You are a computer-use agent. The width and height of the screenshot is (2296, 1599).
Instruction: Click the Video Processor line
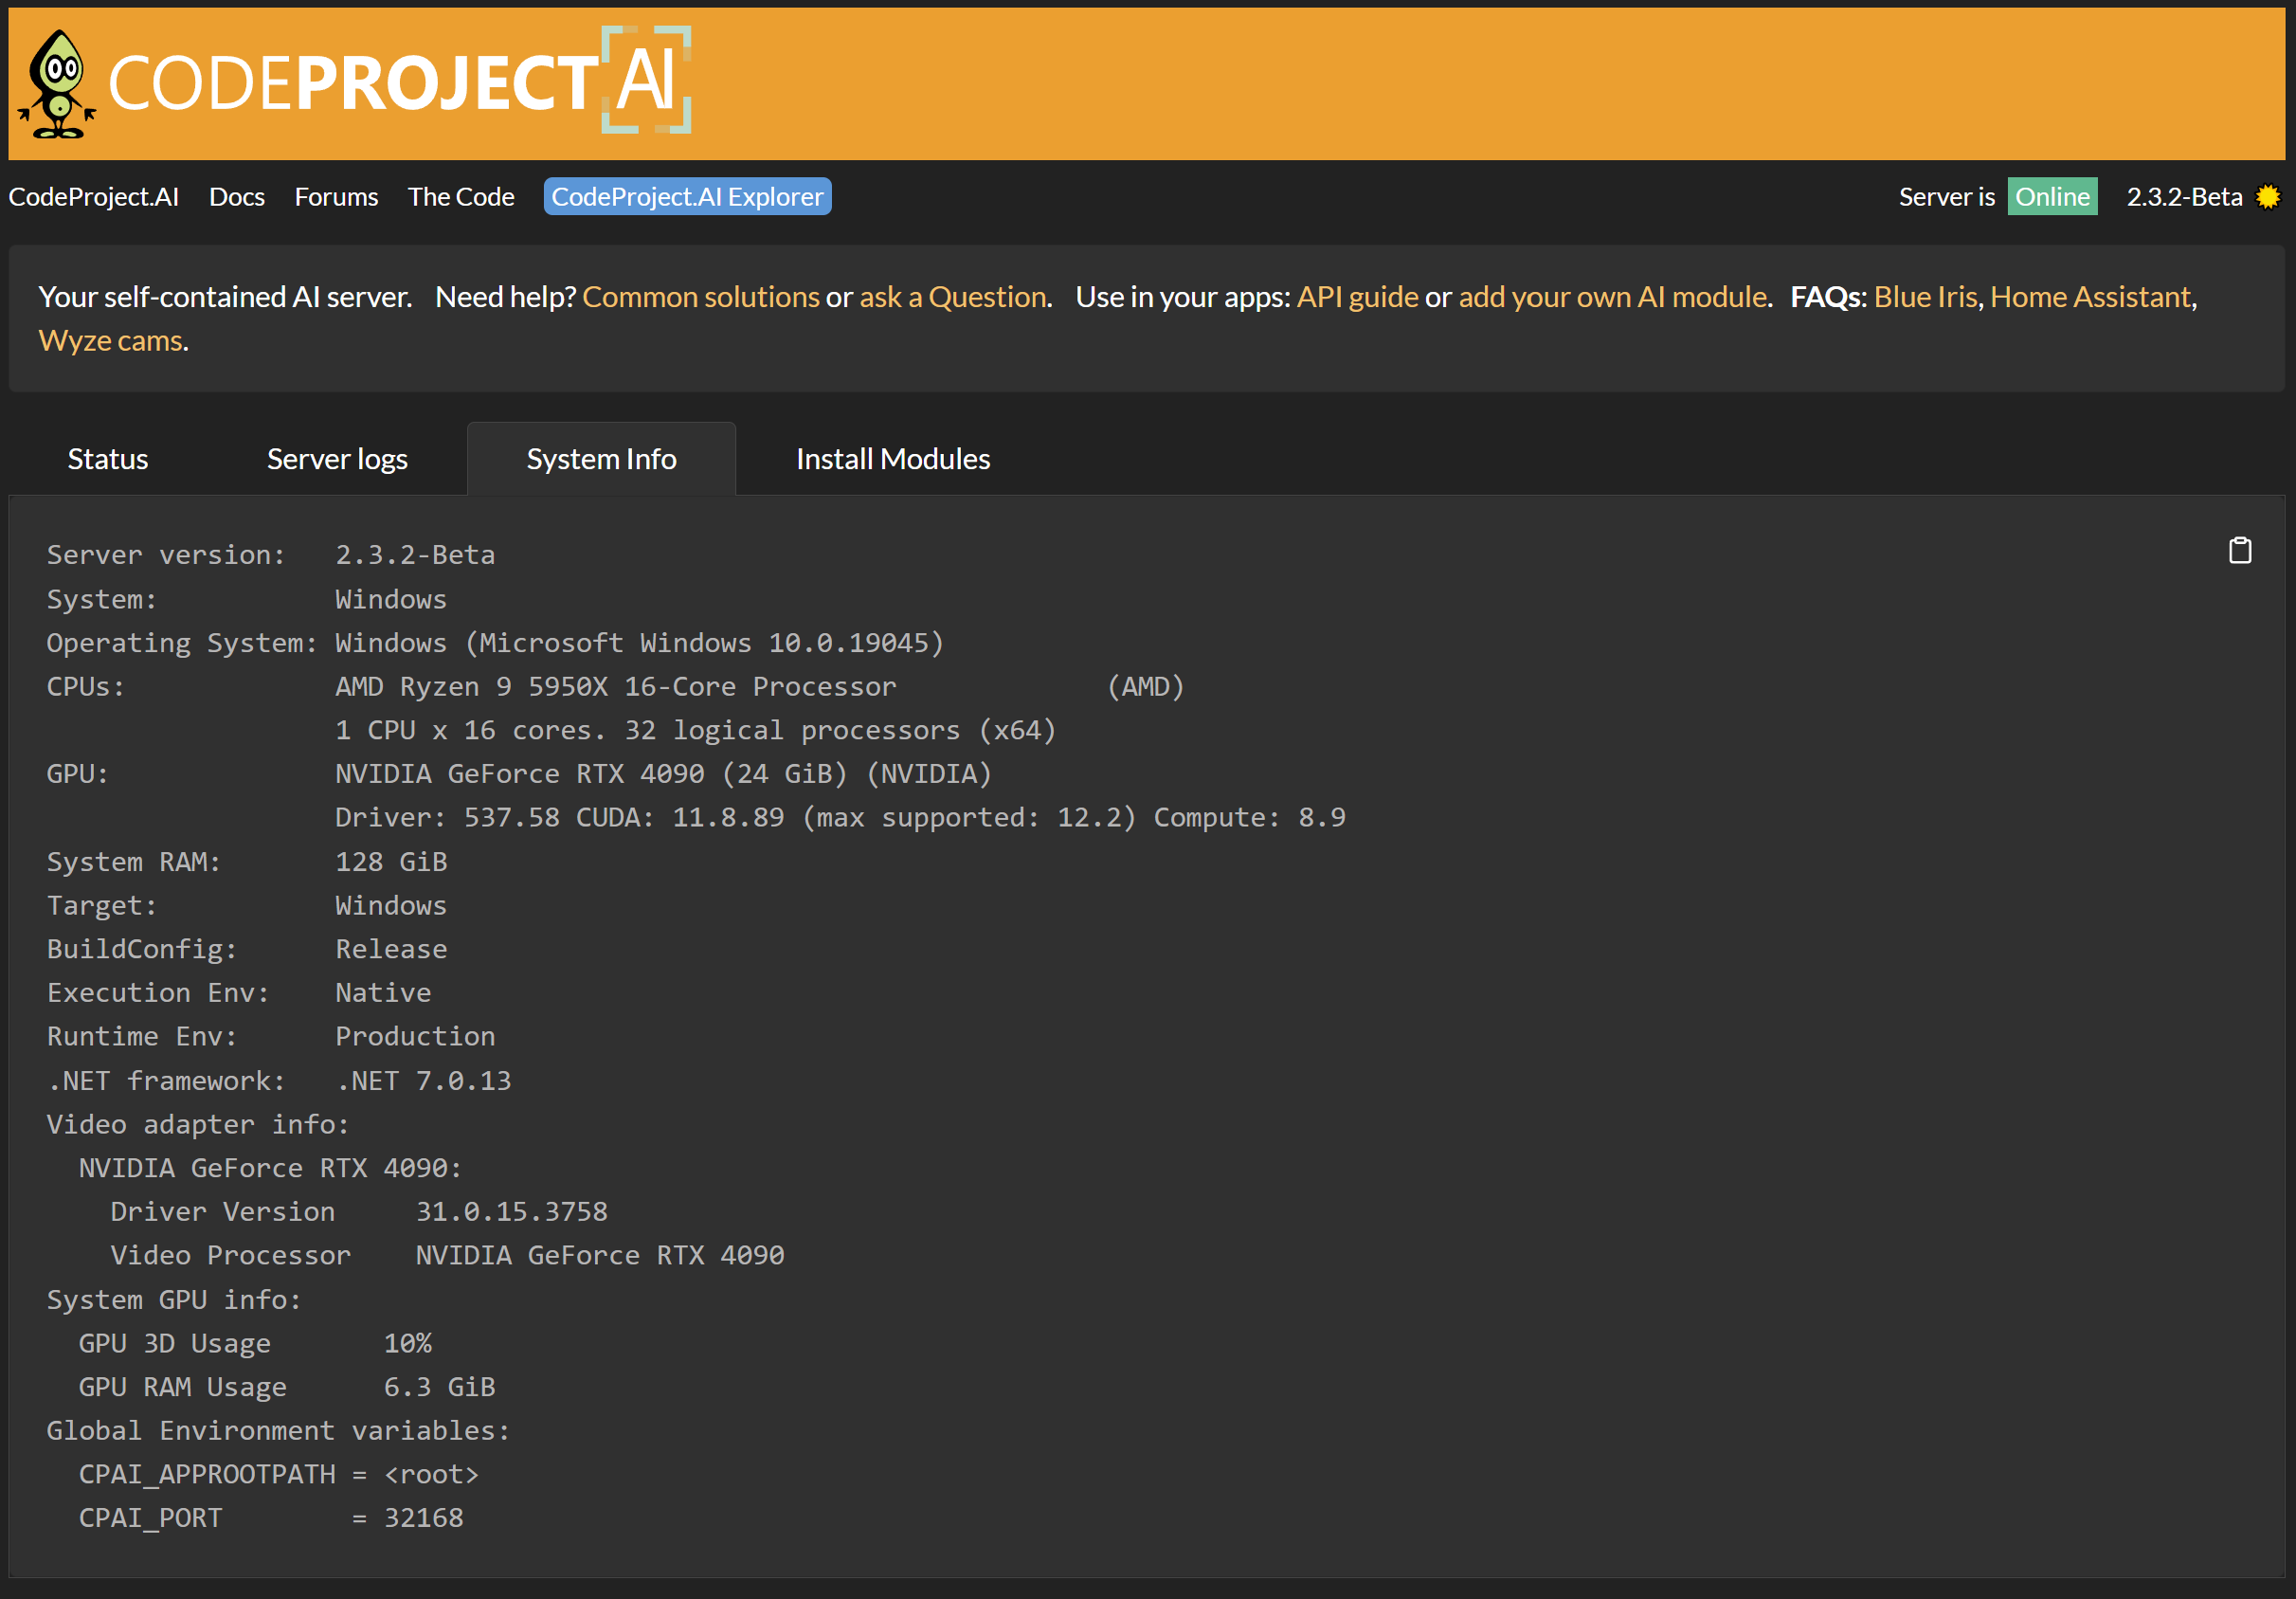point(447,1256)
